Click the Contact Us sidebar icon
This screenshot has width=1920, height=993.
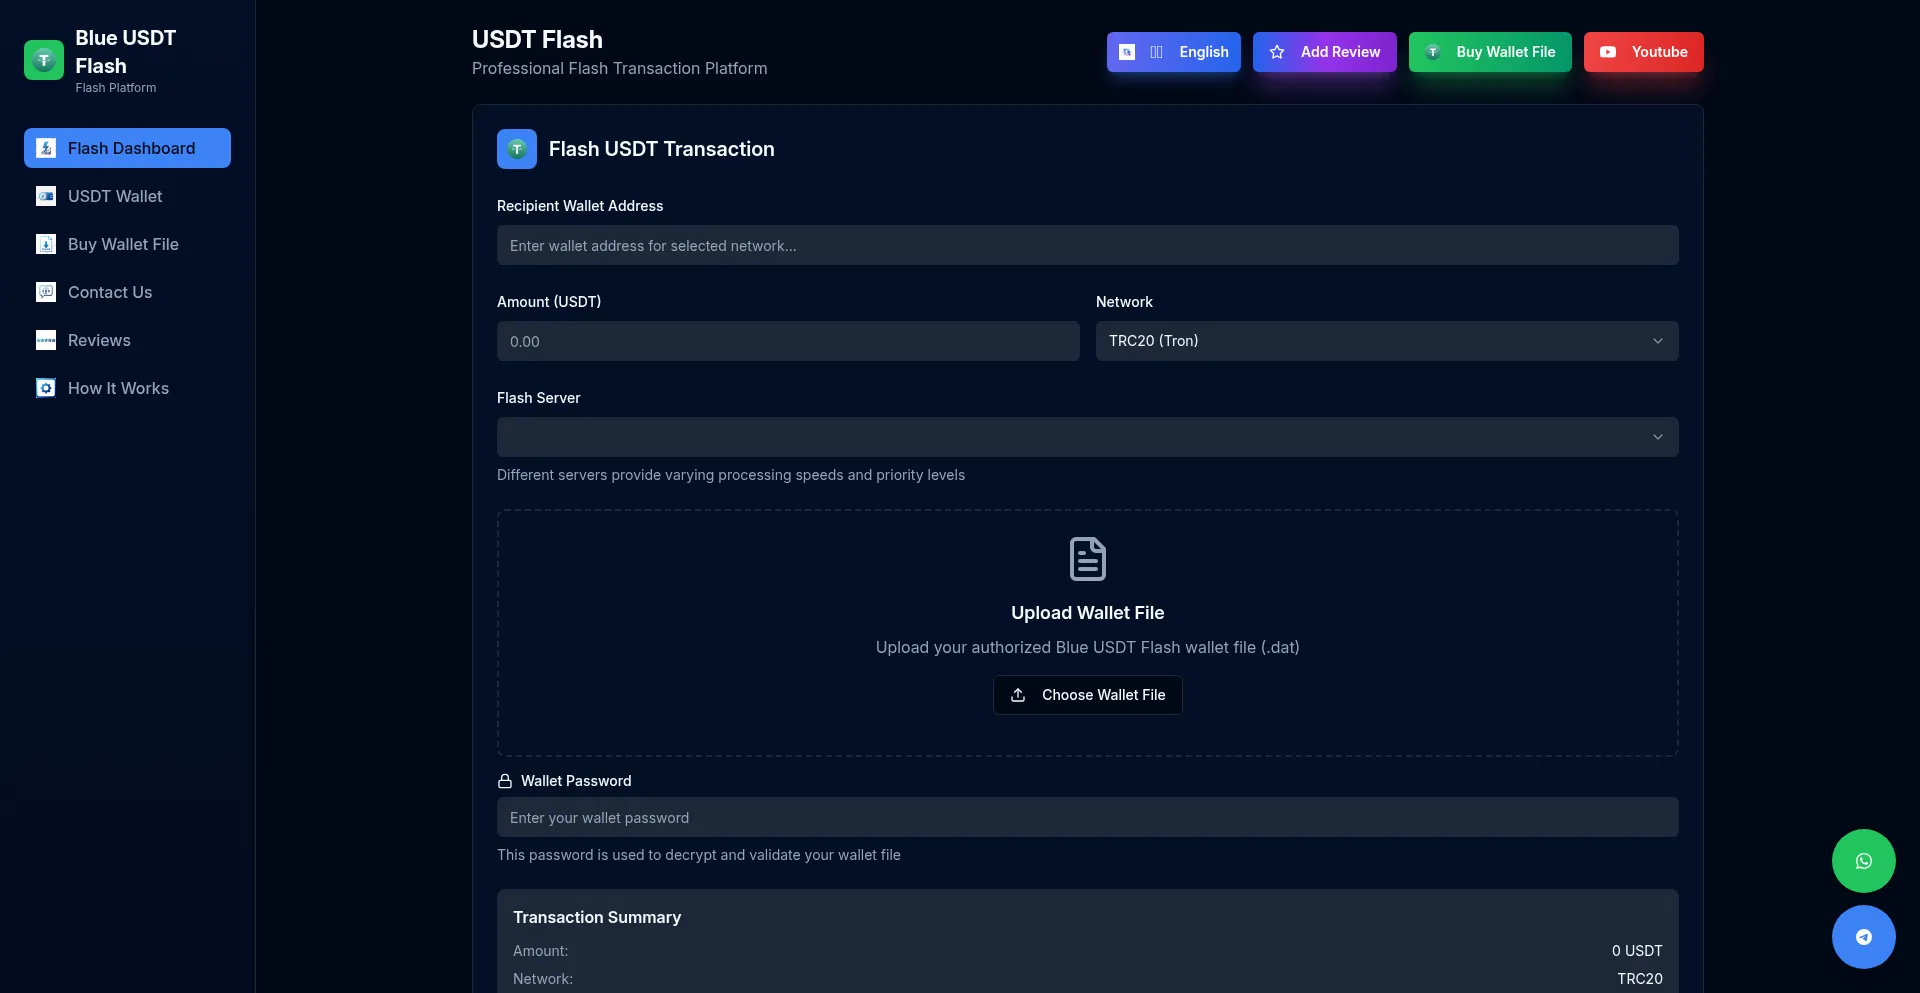pos(46,292)
